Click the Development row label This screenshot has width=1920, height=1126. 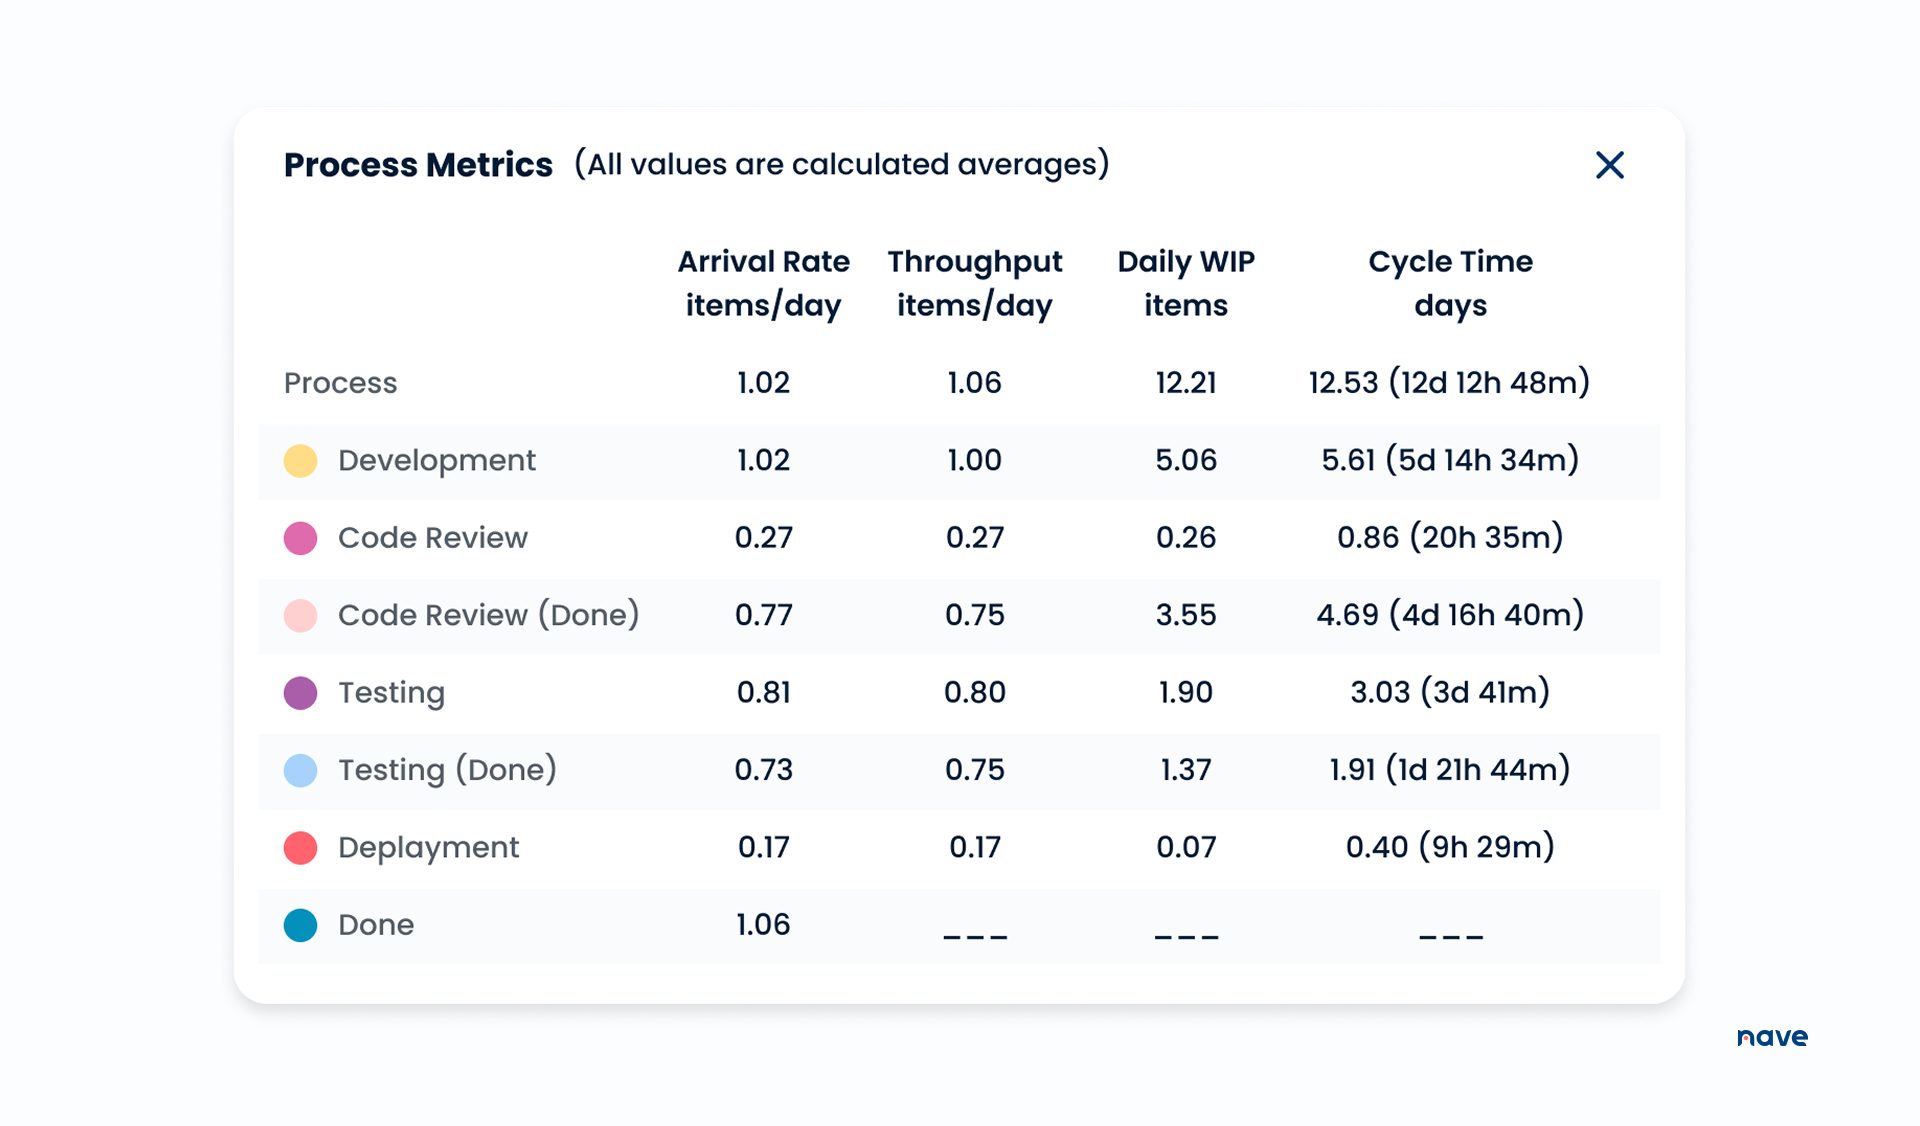pos(436,461)
